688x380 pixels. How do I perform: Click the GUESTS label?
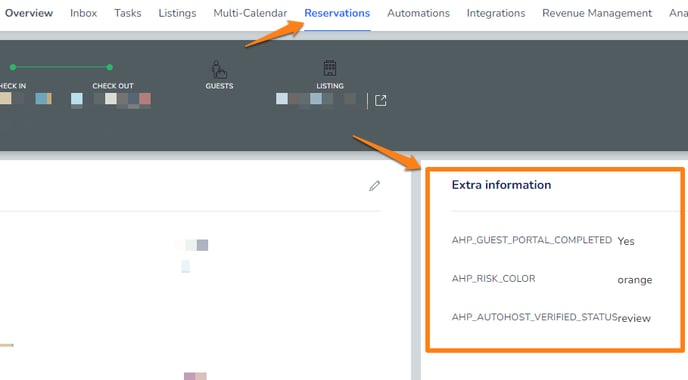point(219,86)
